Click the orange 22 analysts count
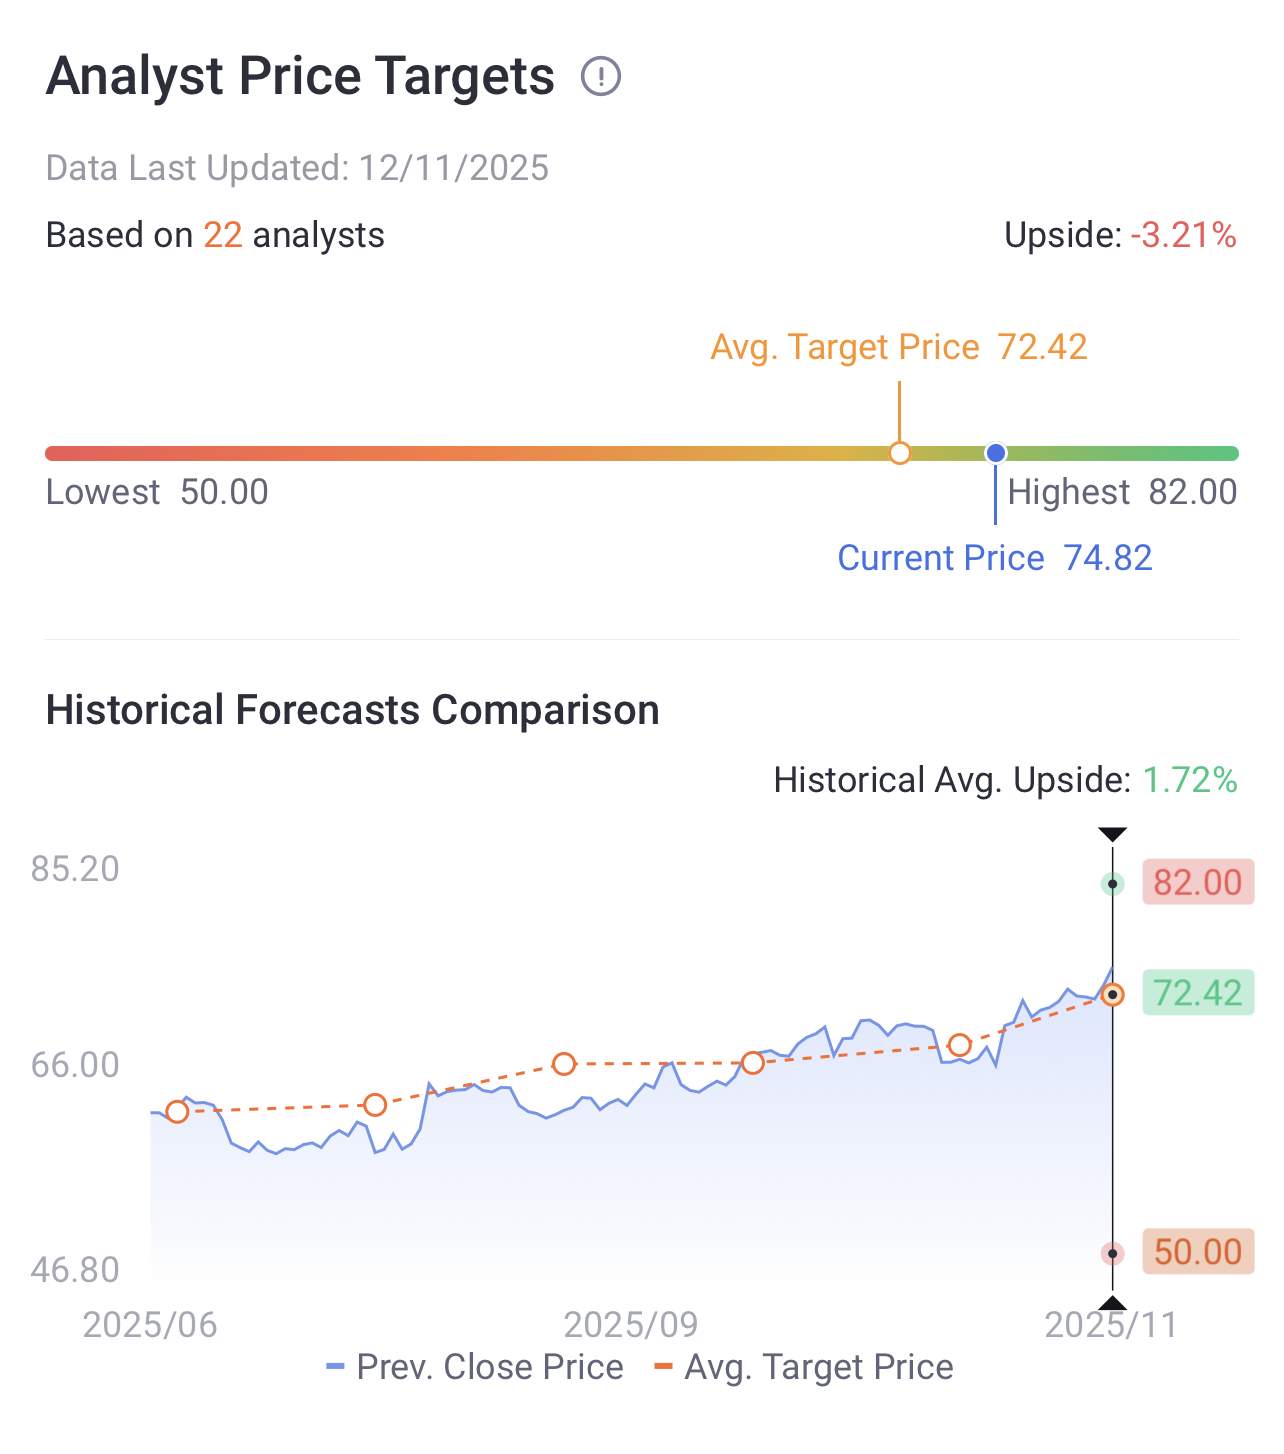 (x=223, y=235)
